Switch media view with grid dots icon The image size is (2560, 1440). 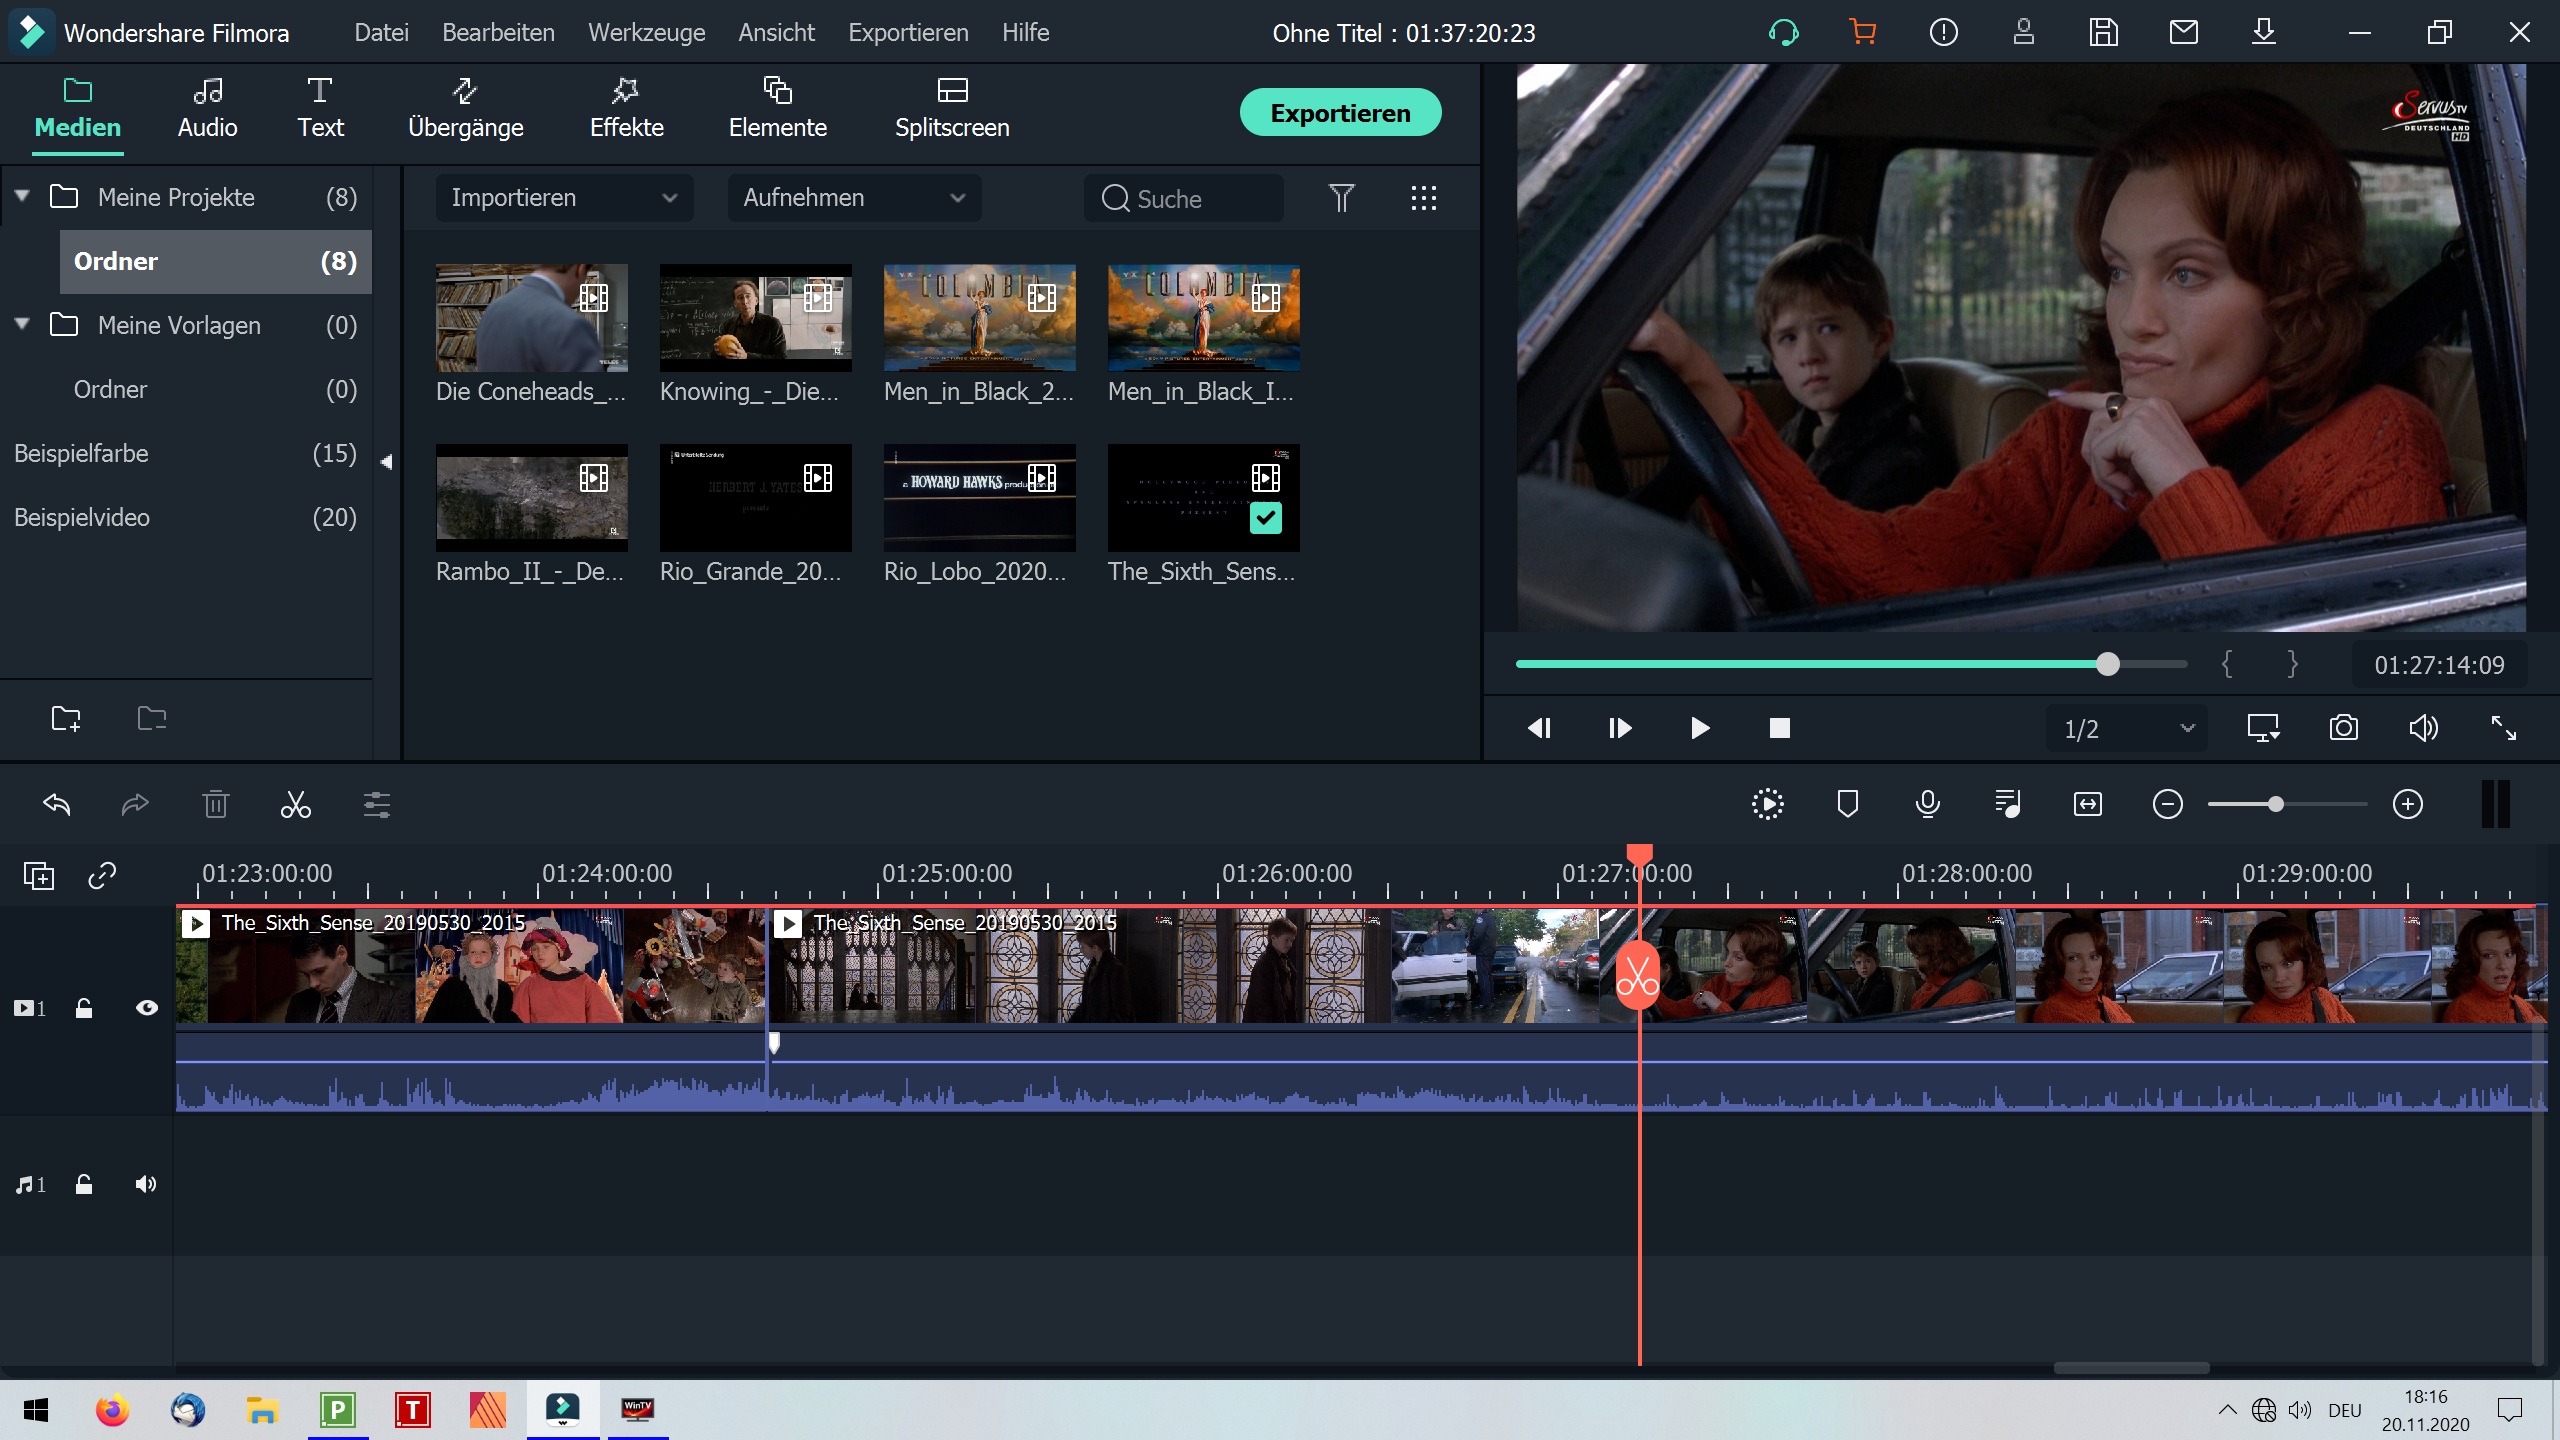click(x=1424, y=198)
